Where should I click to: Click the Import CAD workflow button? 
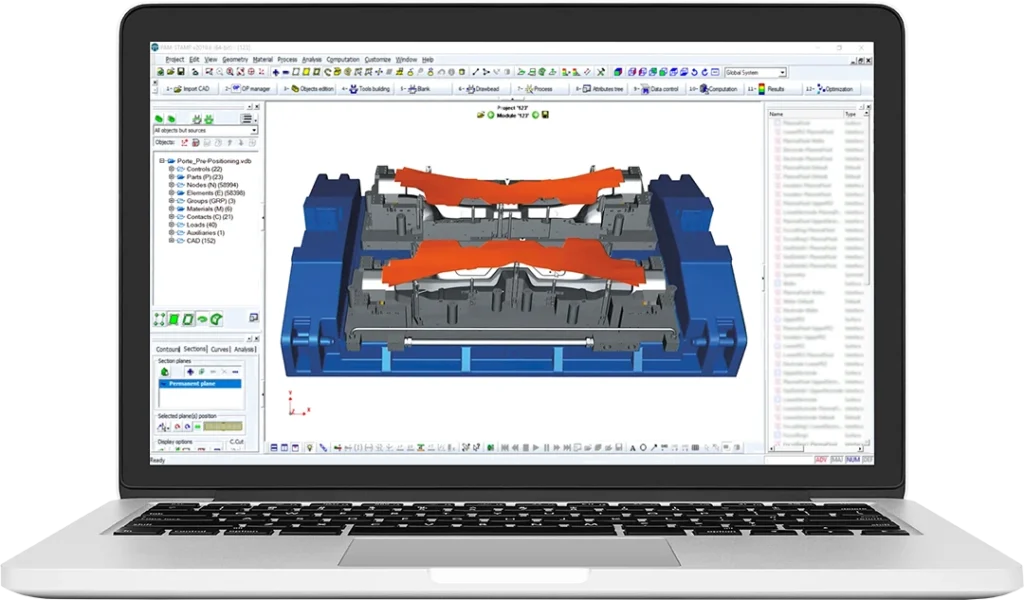(190, 89)
